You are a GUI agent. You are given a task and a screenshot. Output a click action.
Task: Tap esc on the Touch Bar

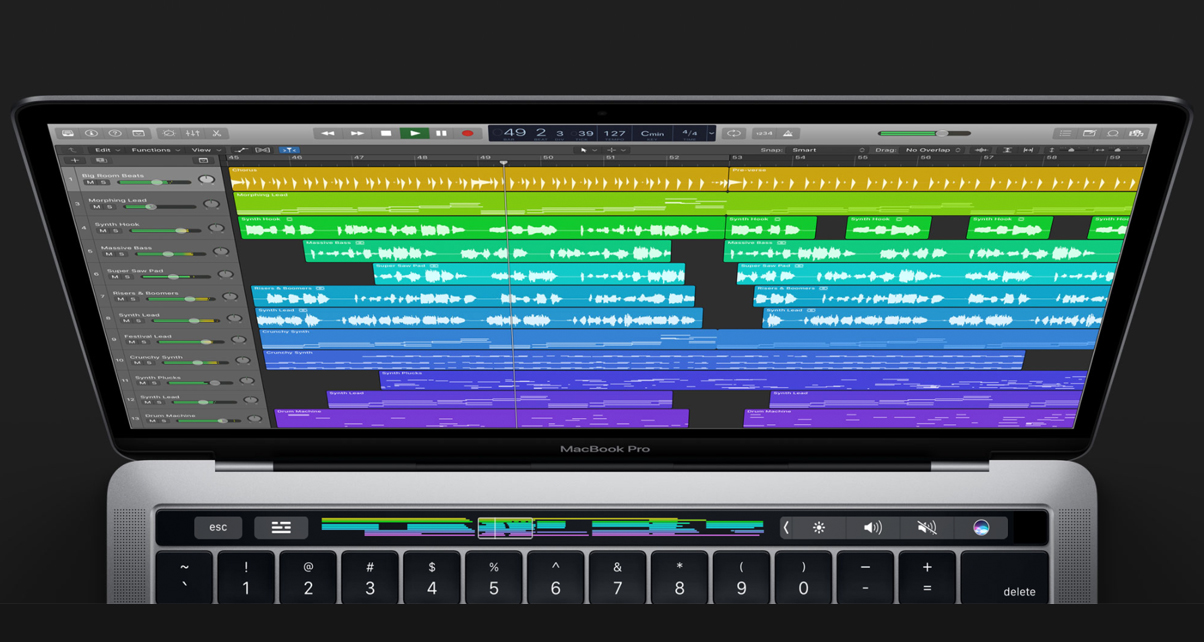[218, 527]
